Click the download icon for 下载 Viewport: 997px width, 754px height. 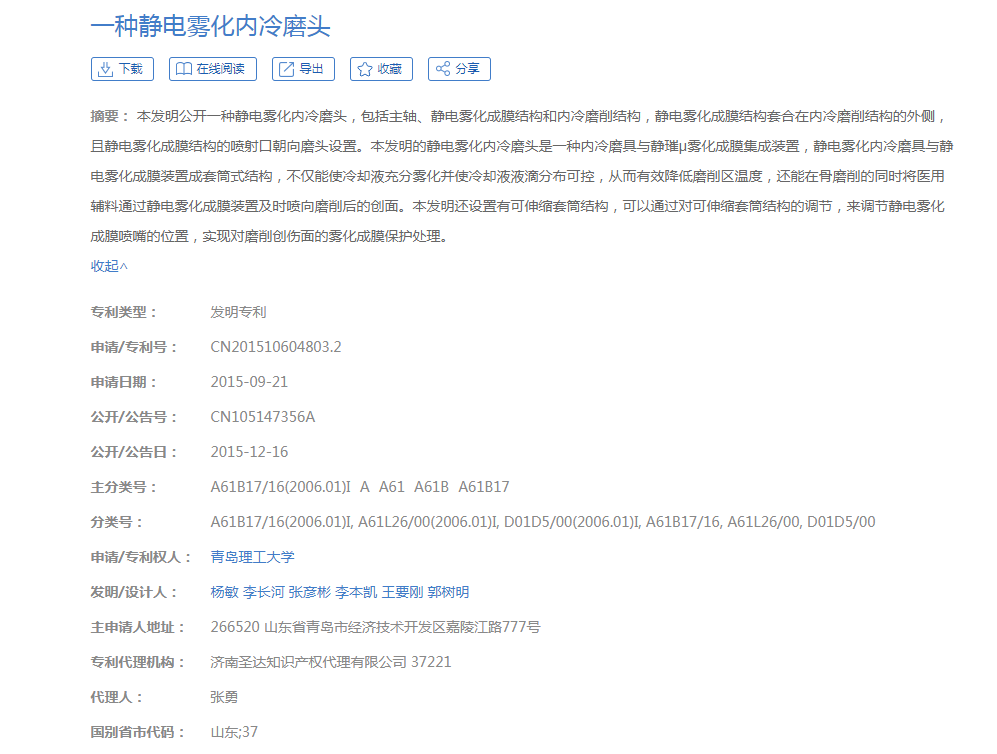105,69
